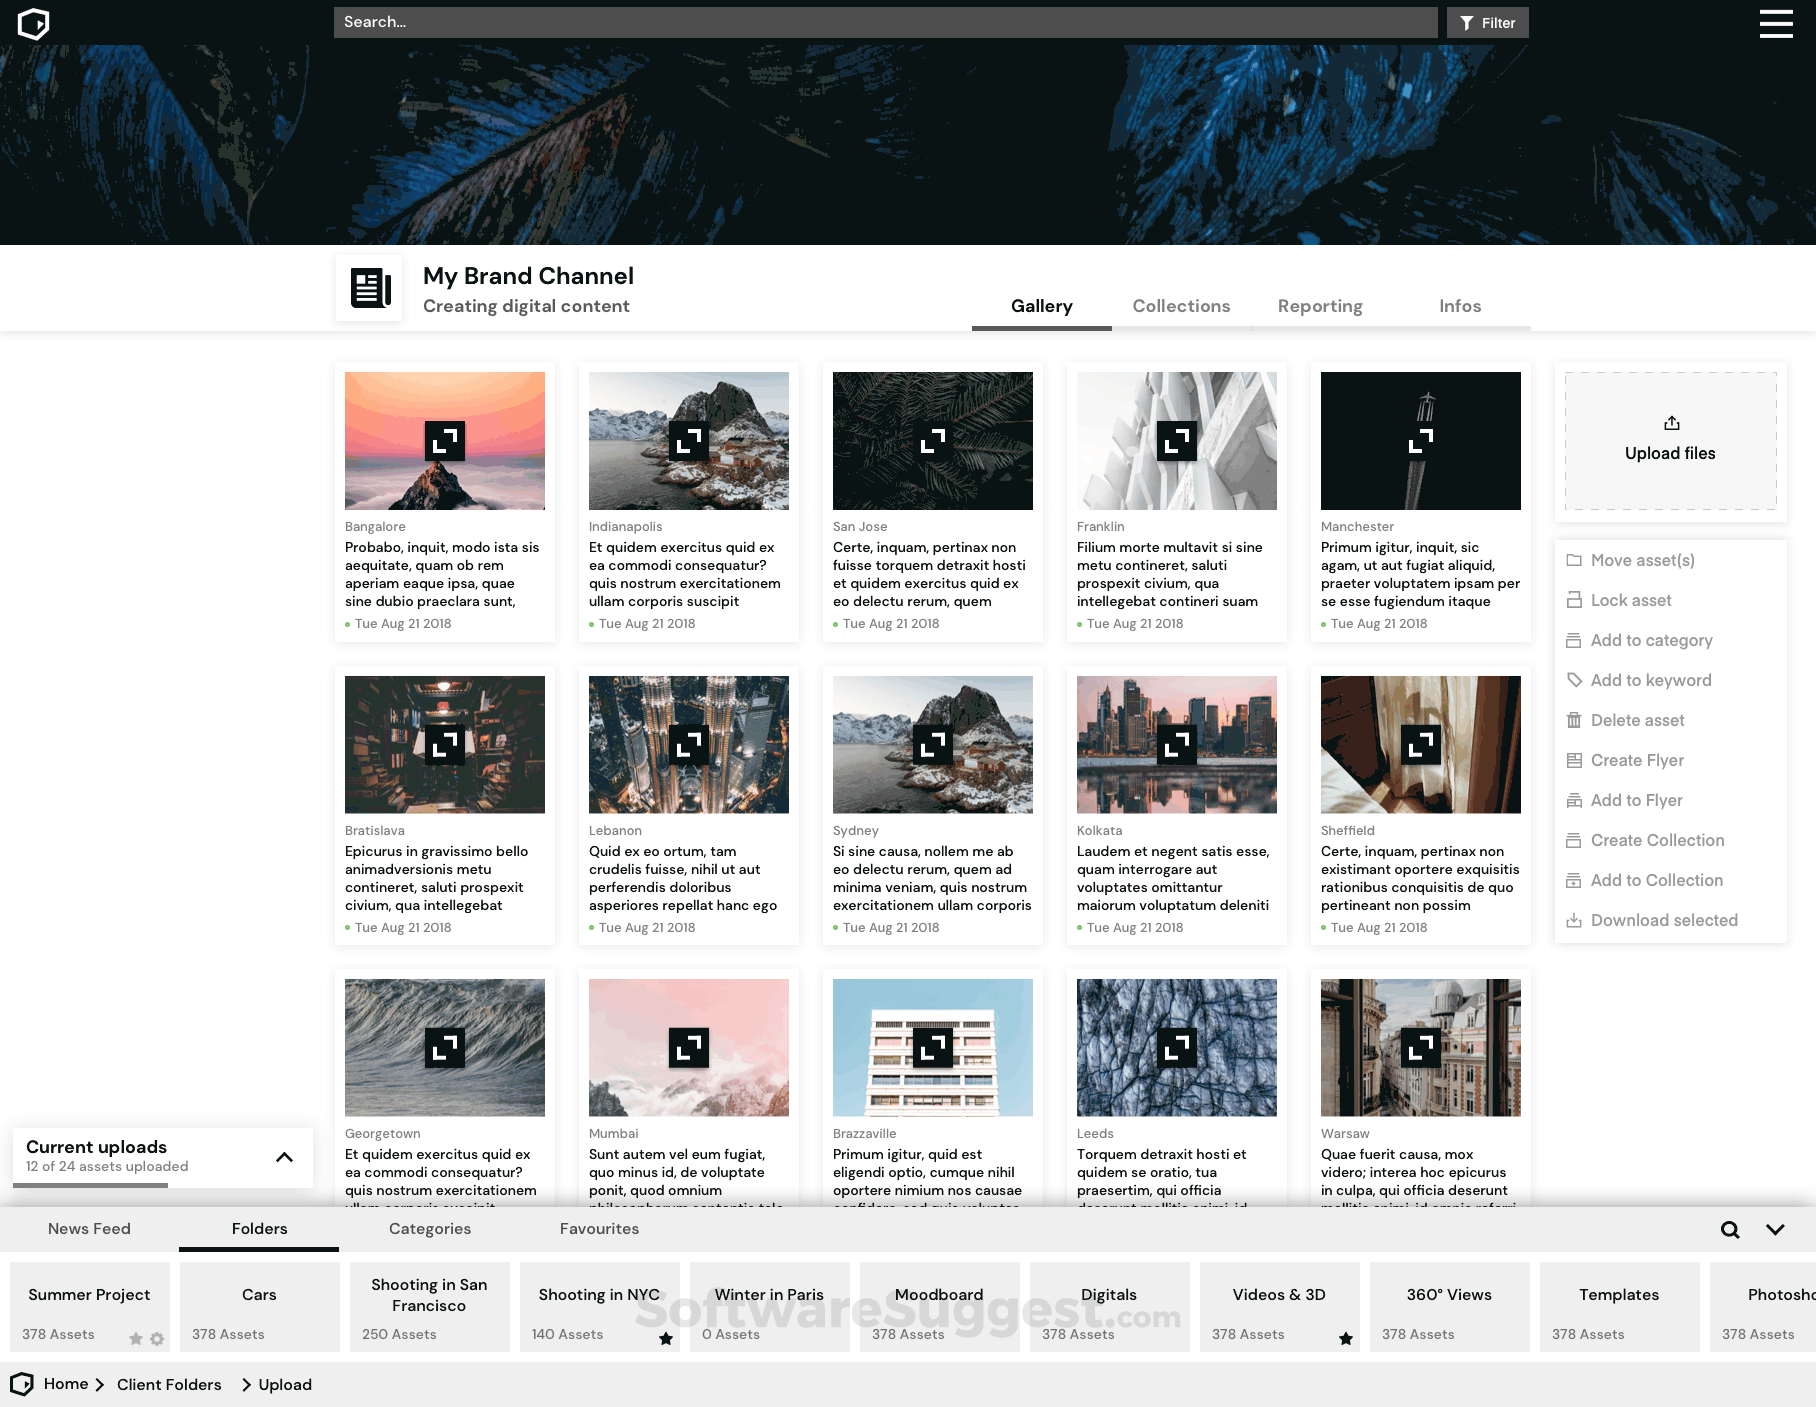Collapse the Current uploads panel
The image size is (1816, 1407).
[282, 1157]
